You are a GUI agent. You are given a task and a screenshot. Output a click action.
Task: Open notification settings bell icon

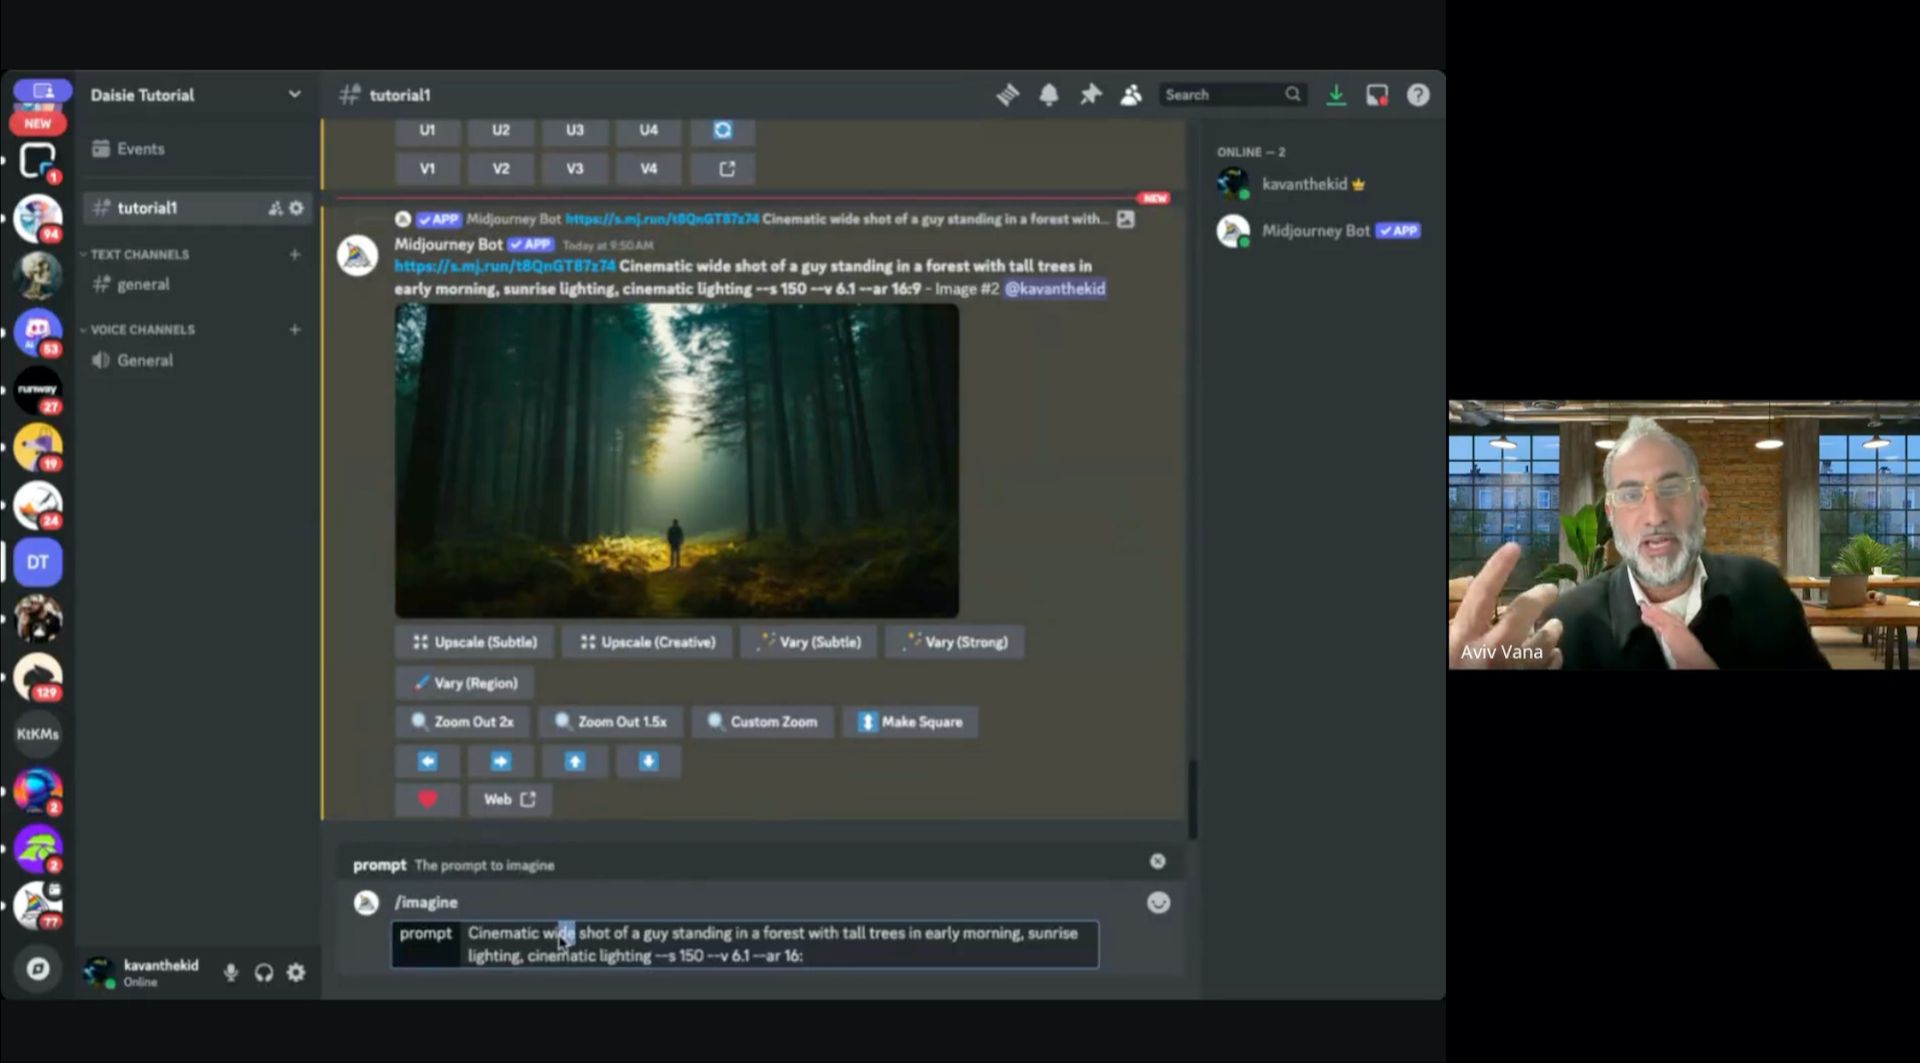pos(1048,95)
